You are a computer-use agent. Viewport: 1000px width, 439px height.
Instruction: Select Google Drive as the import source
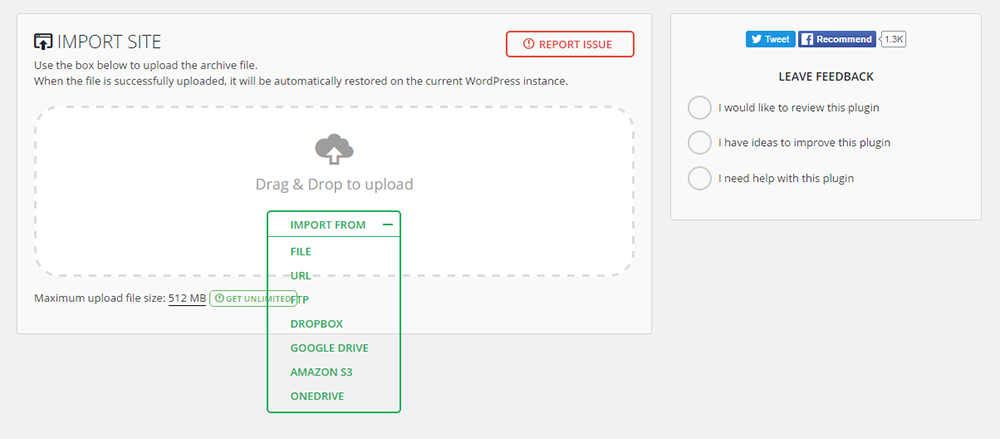329,348
